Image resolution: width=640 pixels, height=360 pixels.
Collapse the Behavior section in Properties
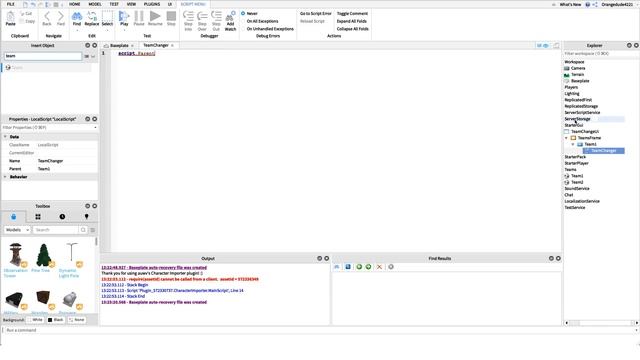coord(5,177)
